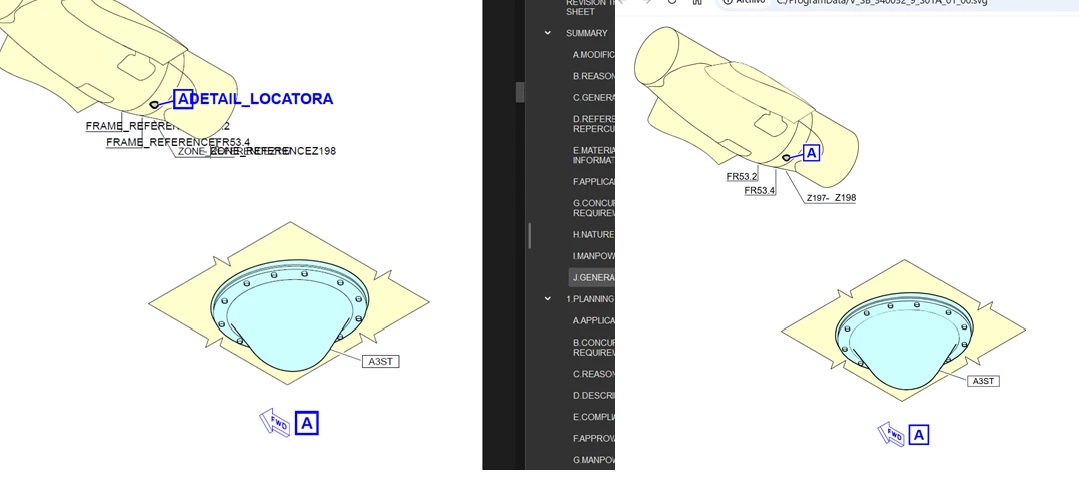1079x491 pixels.
Task: Click FWD arrow in right drawing
Action: click(x=892, y=434)
